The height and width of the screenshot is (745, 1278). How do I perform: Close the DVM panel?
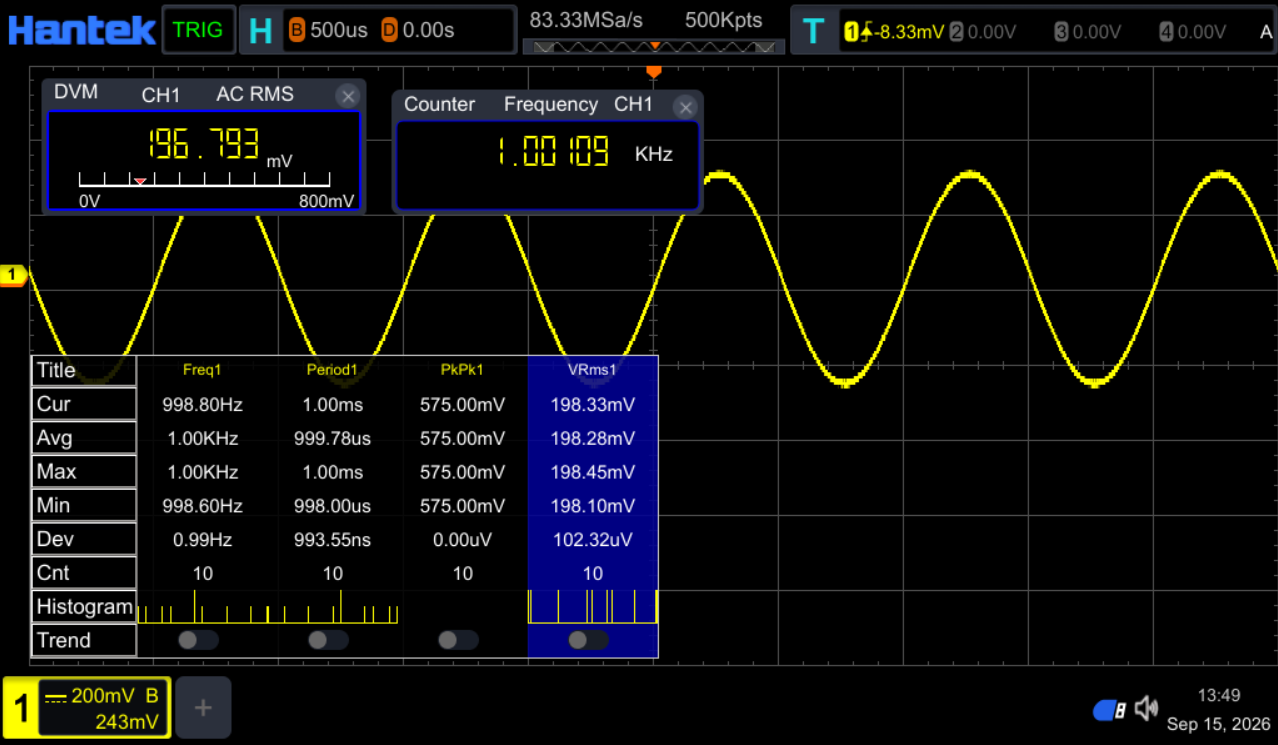pos(347,96)
